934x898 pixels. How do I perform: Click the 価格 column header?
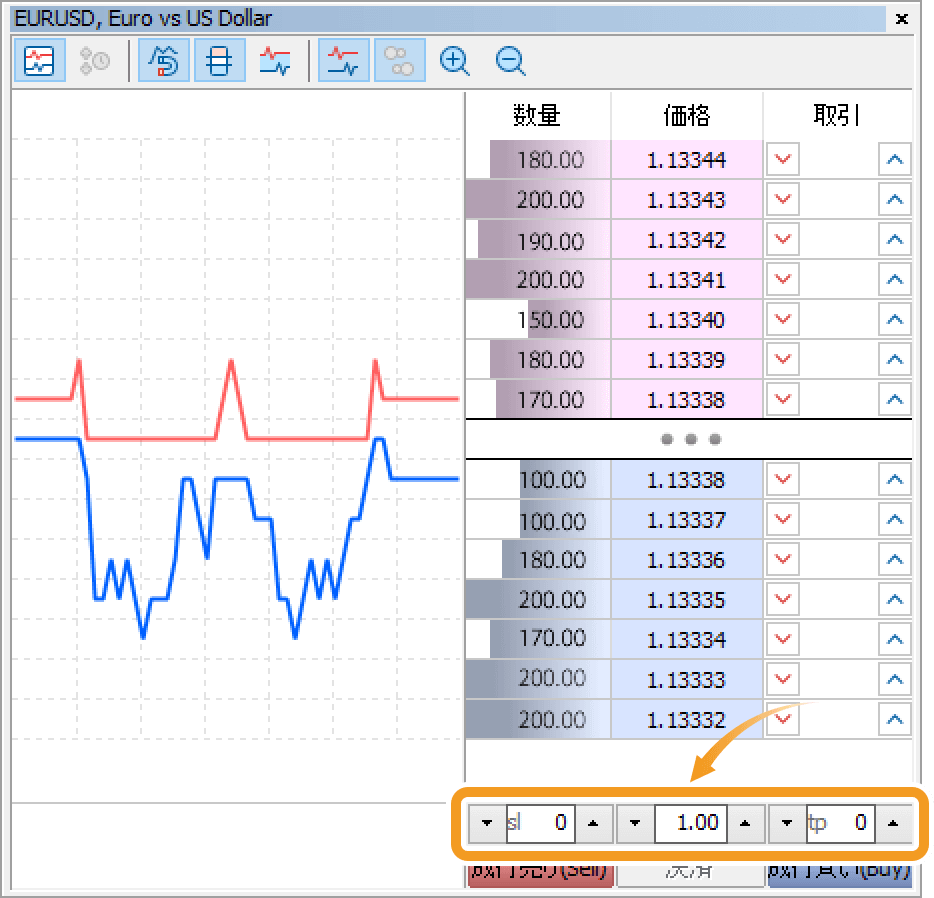click(687, 116)
